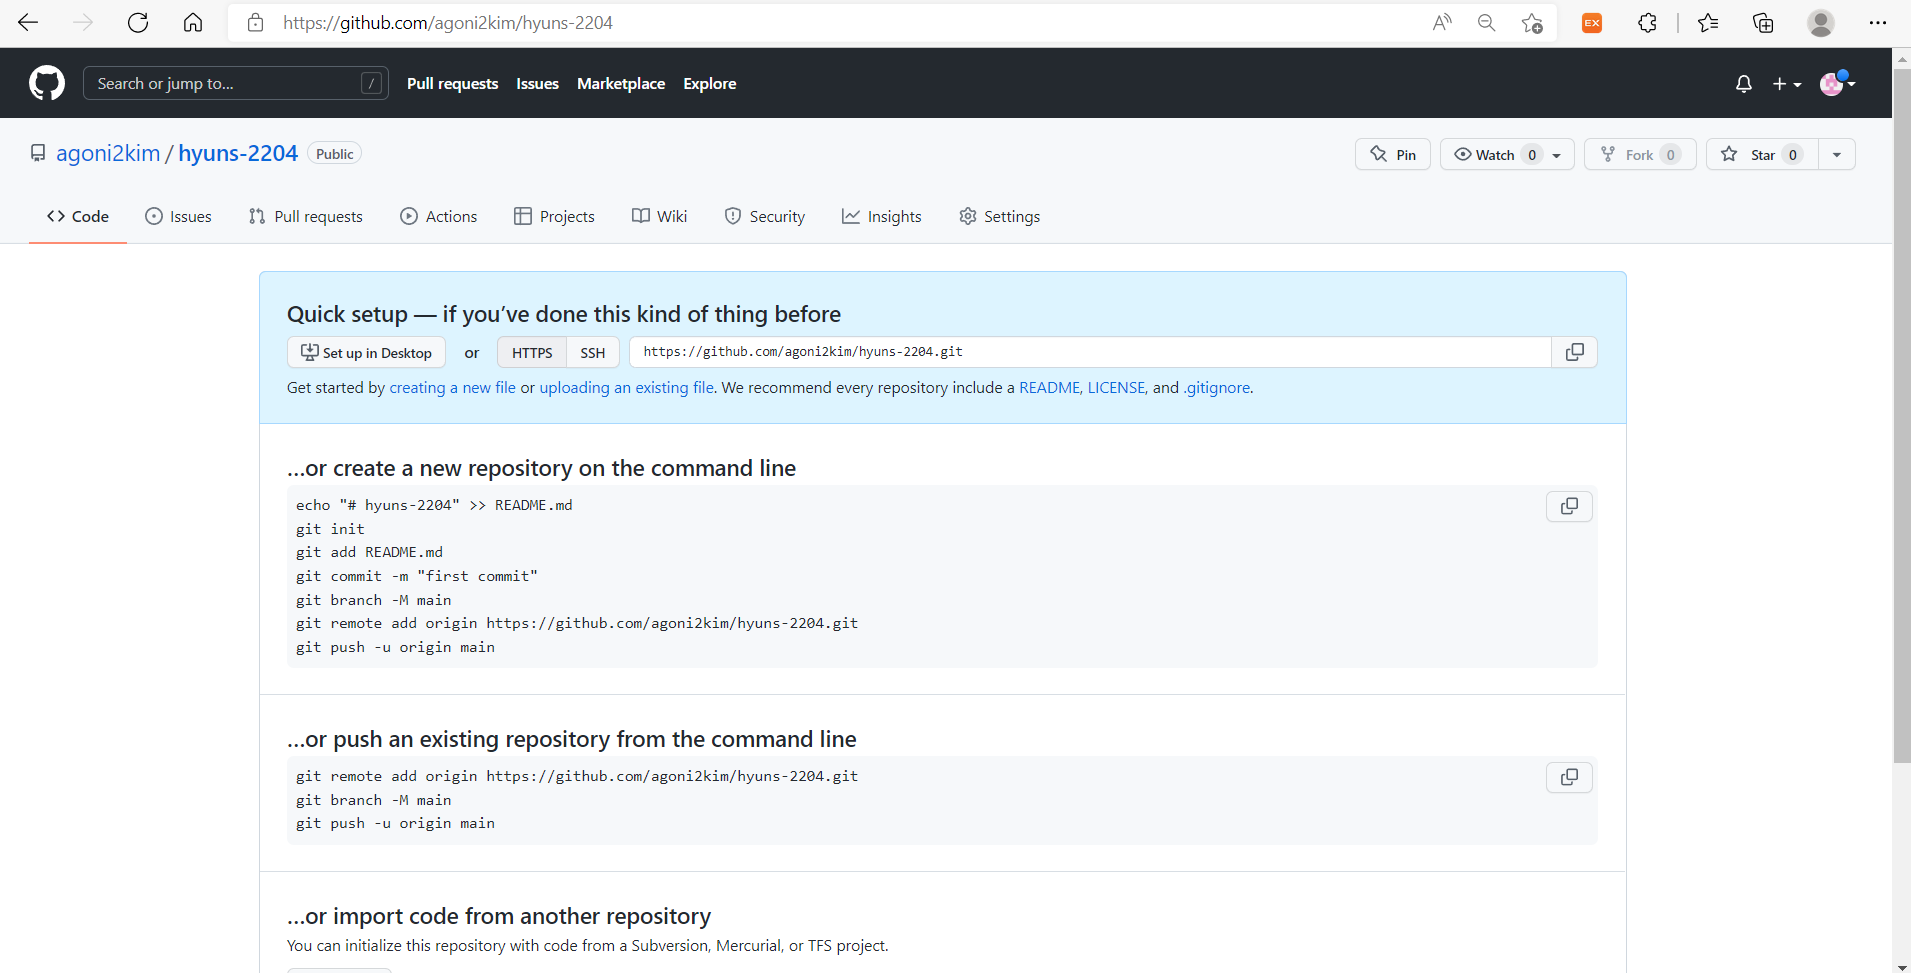Open the browser home page
The height and width of the screenshot is (973, 1911).
coord(193,22)
